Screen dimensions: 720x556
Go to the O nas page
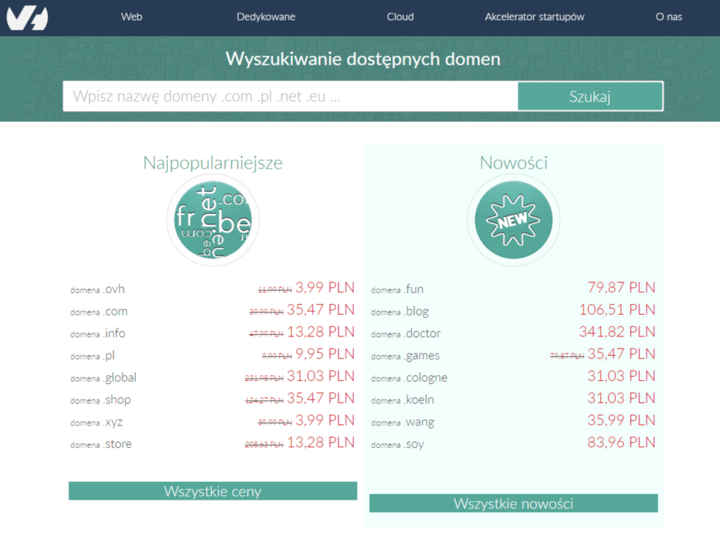tap(668, 17)
